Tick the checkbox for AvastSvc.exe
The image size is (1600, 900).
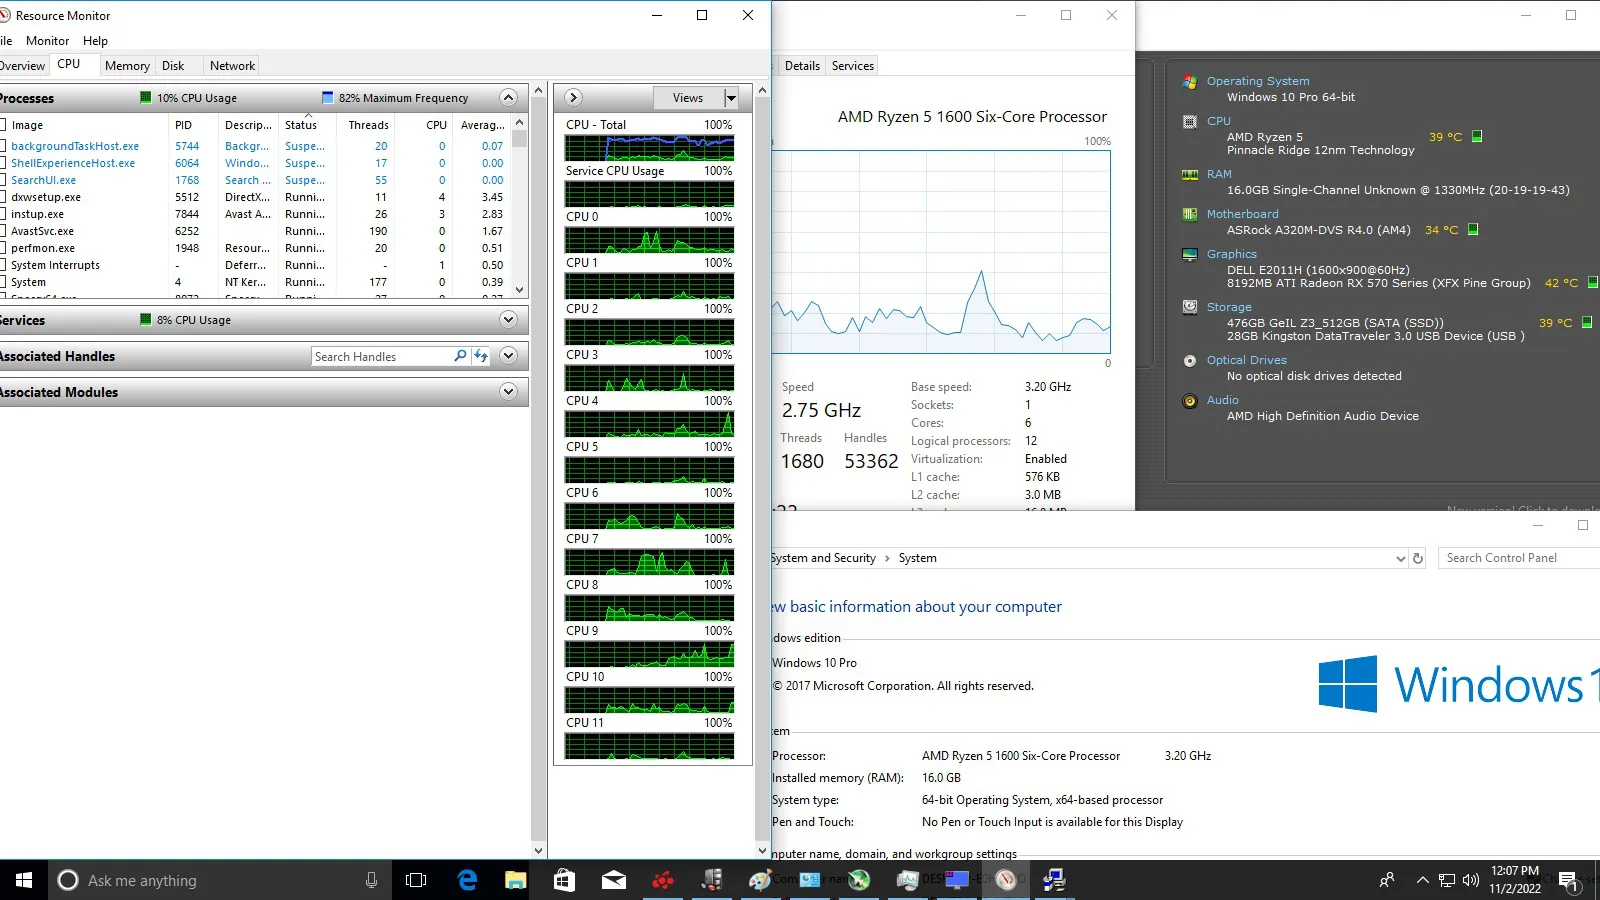coord(3,231)
